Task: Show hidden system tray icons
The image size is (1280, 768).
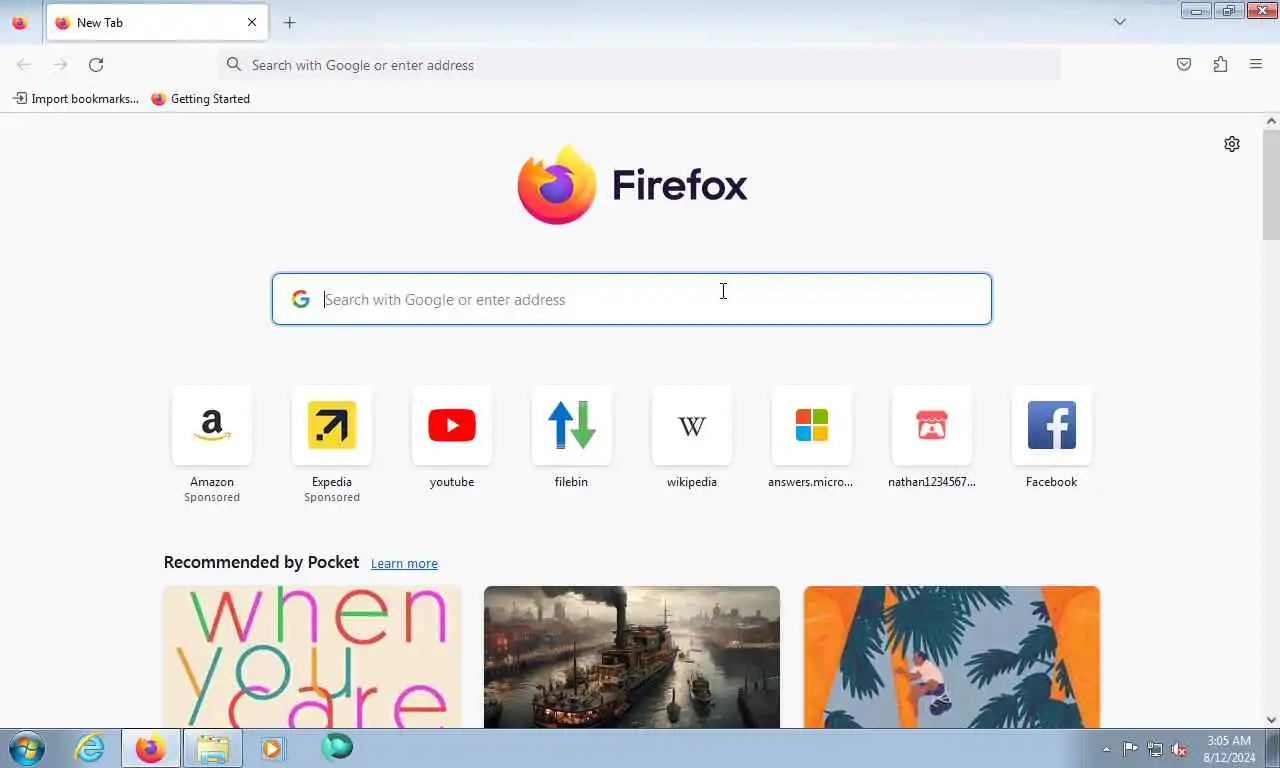Action: tap(1106, 749)
